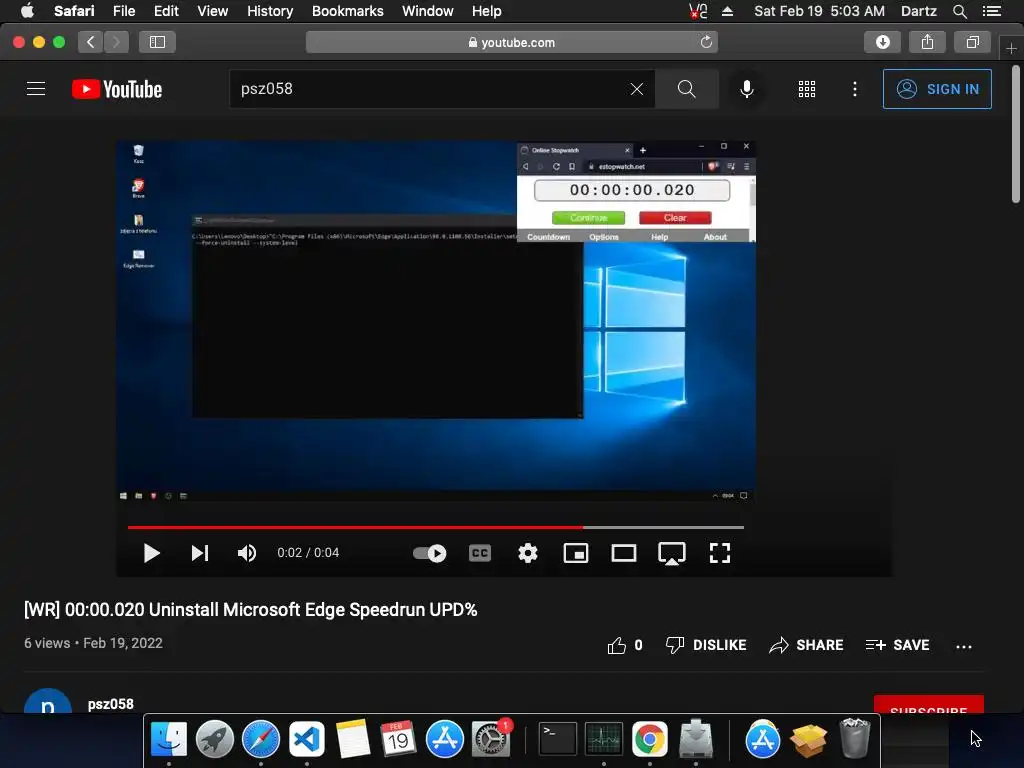Image resolution: width=1024 pixels, height=768 pixels.
Task: Go to YouTube home via logo
Action: [x=117, y=89]
